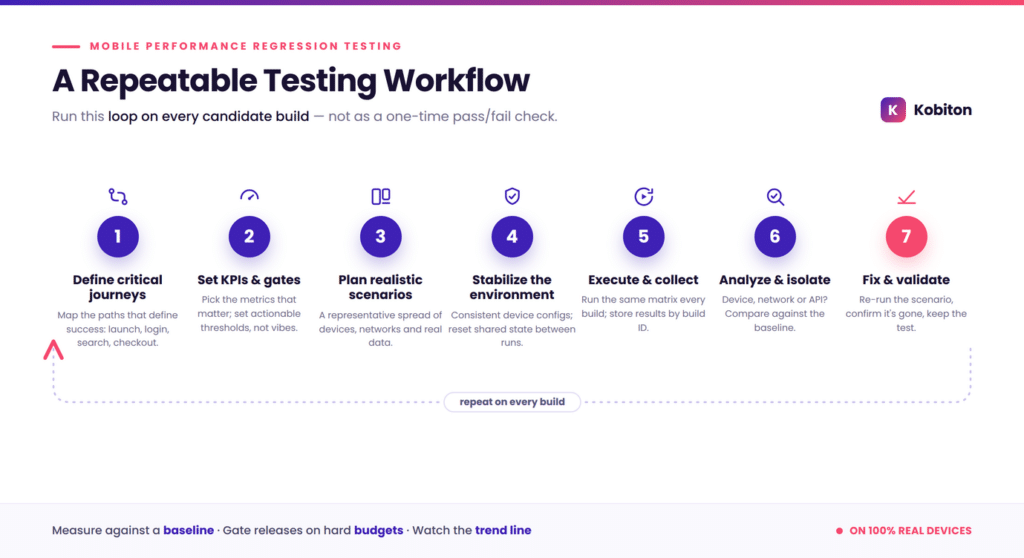Click the magnifier checkmark icon above step 6
1024x558 pixels.
[775, 197]
